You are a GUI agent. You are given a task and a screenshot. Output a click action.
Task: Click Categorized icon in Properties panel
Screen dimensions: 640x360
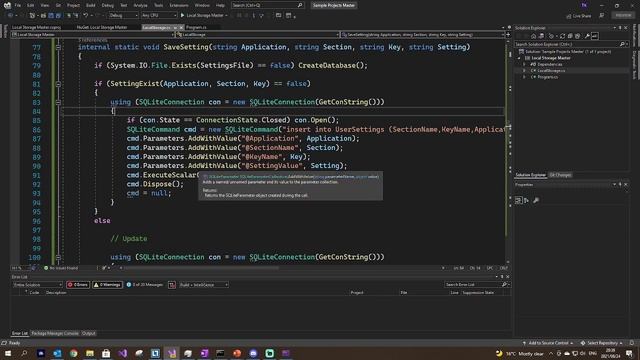pyautogui.click(x=518, y=200)
